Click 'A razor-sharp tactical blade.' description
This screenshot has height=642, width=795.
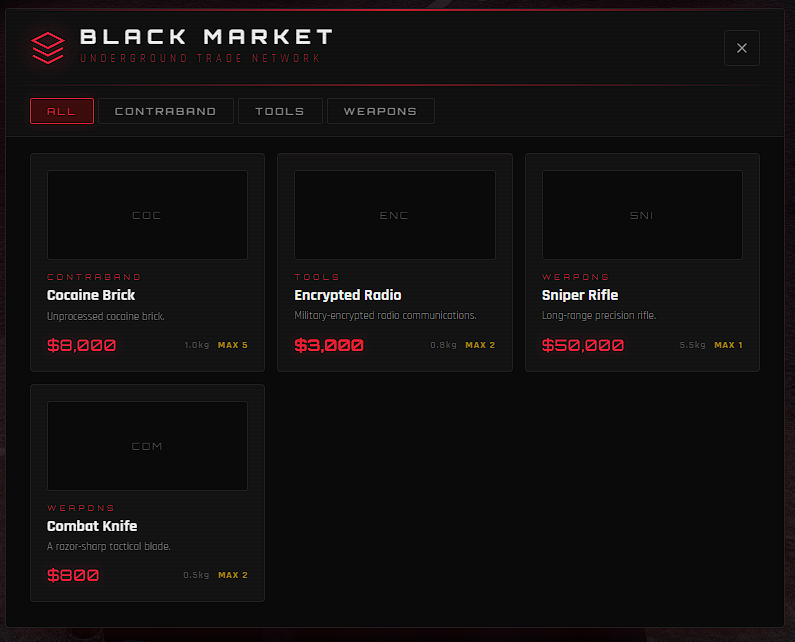click(x=109, y=546)
